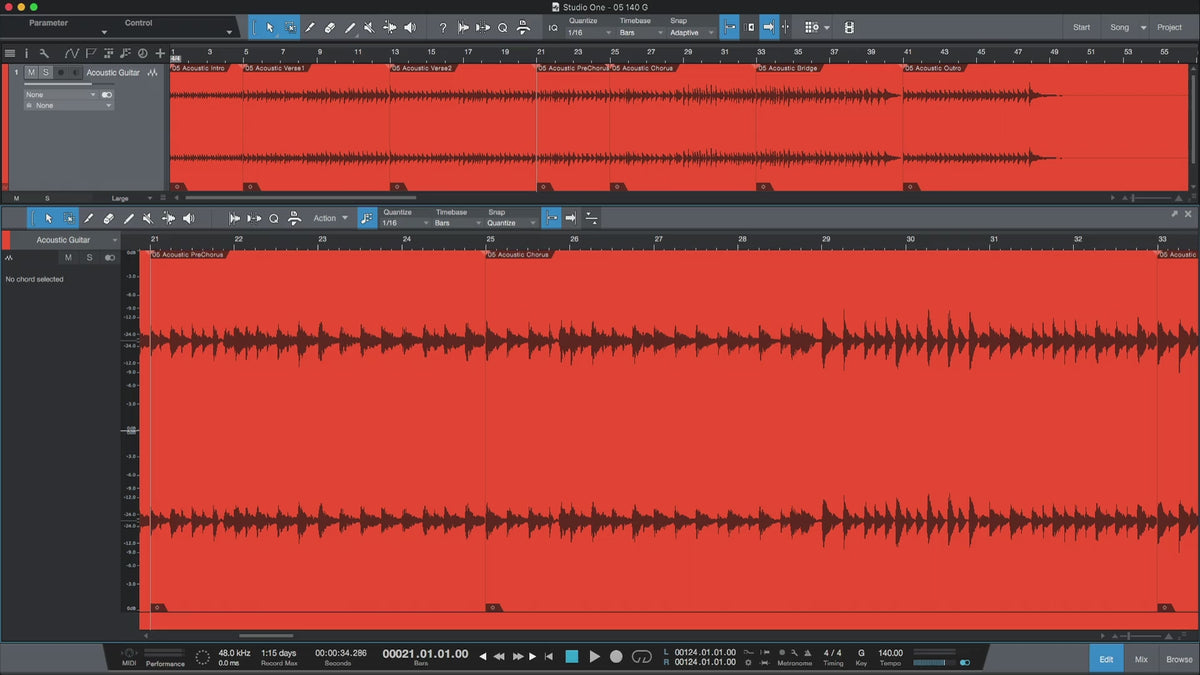Pick the Mute tool in top toolbar
The width and height of the screenshot is (1200, 675).
click(369, 28)
